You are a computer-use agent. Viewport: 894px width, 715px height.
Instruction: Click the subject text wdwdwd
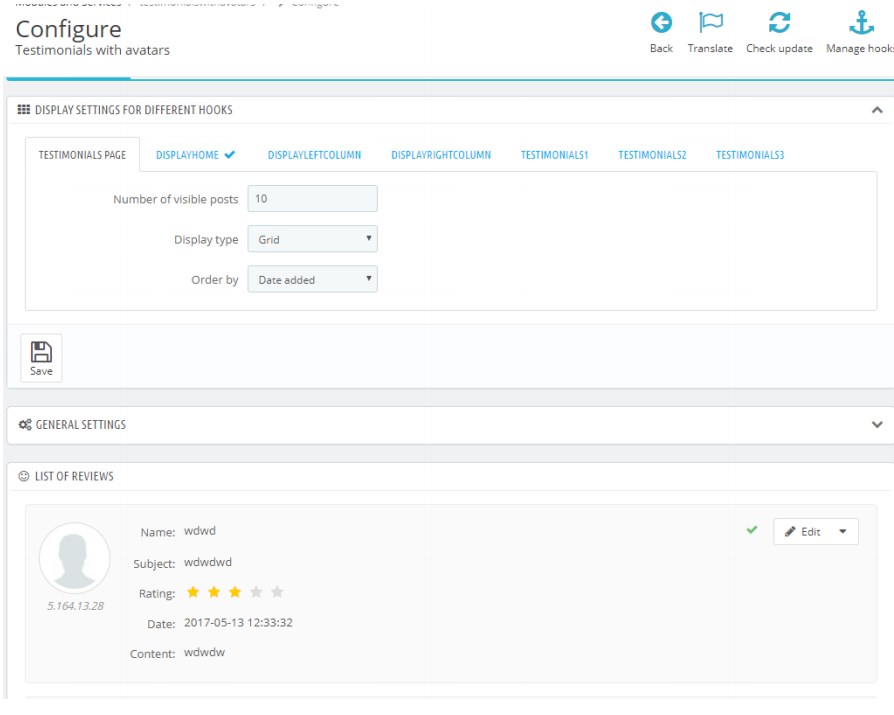[x=208, y=562]
